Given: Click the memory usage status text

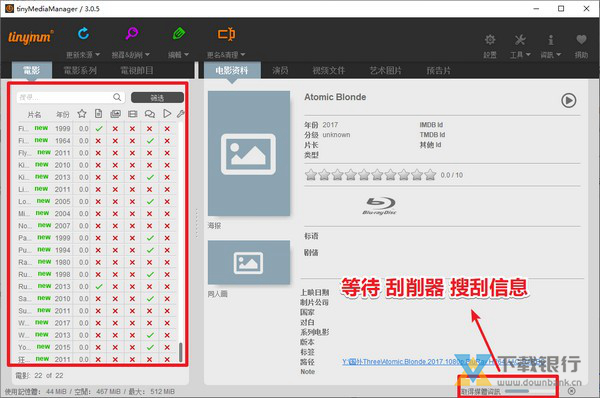Looking at the screenshot, I should [x=90, y=391].
